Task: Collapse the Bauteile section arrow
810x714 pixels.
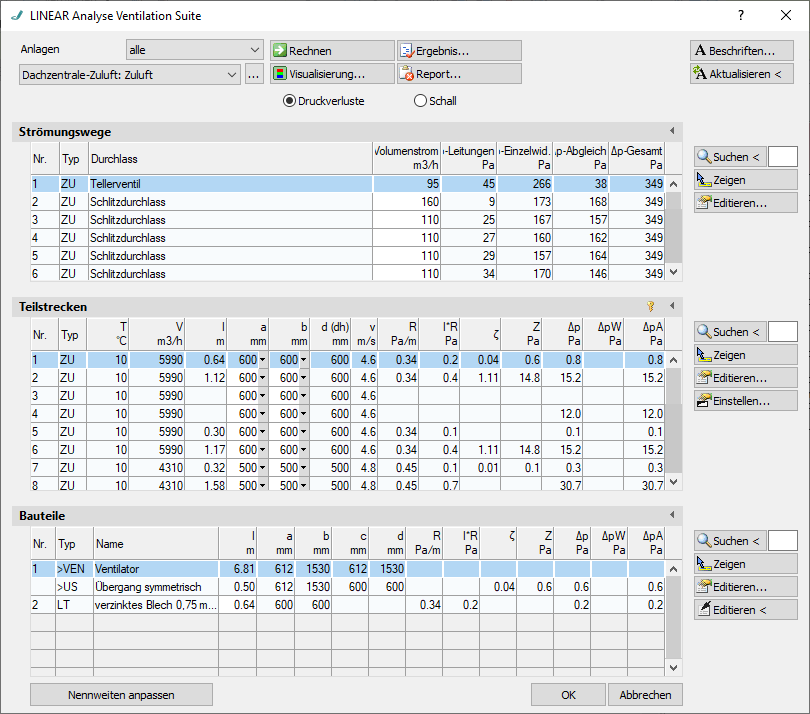Action: (672, 515)
